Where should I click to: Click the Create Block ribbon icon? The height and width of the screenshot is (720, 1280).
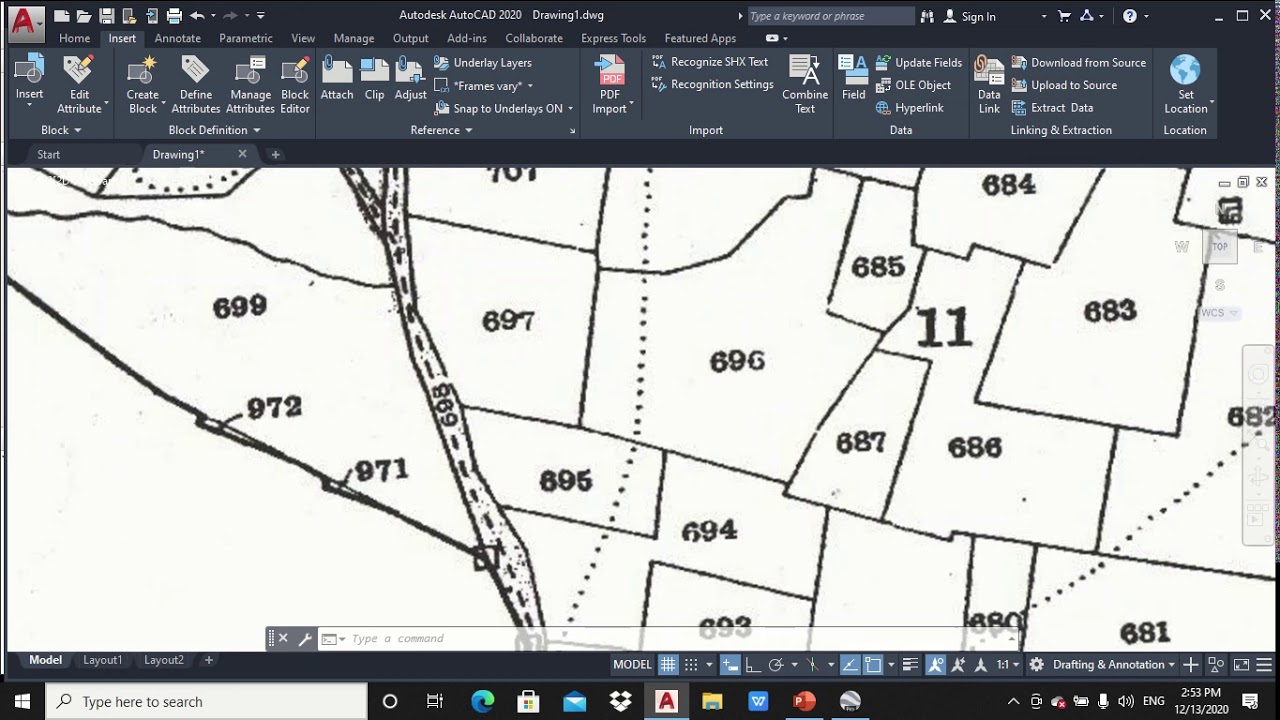point(143,84)
